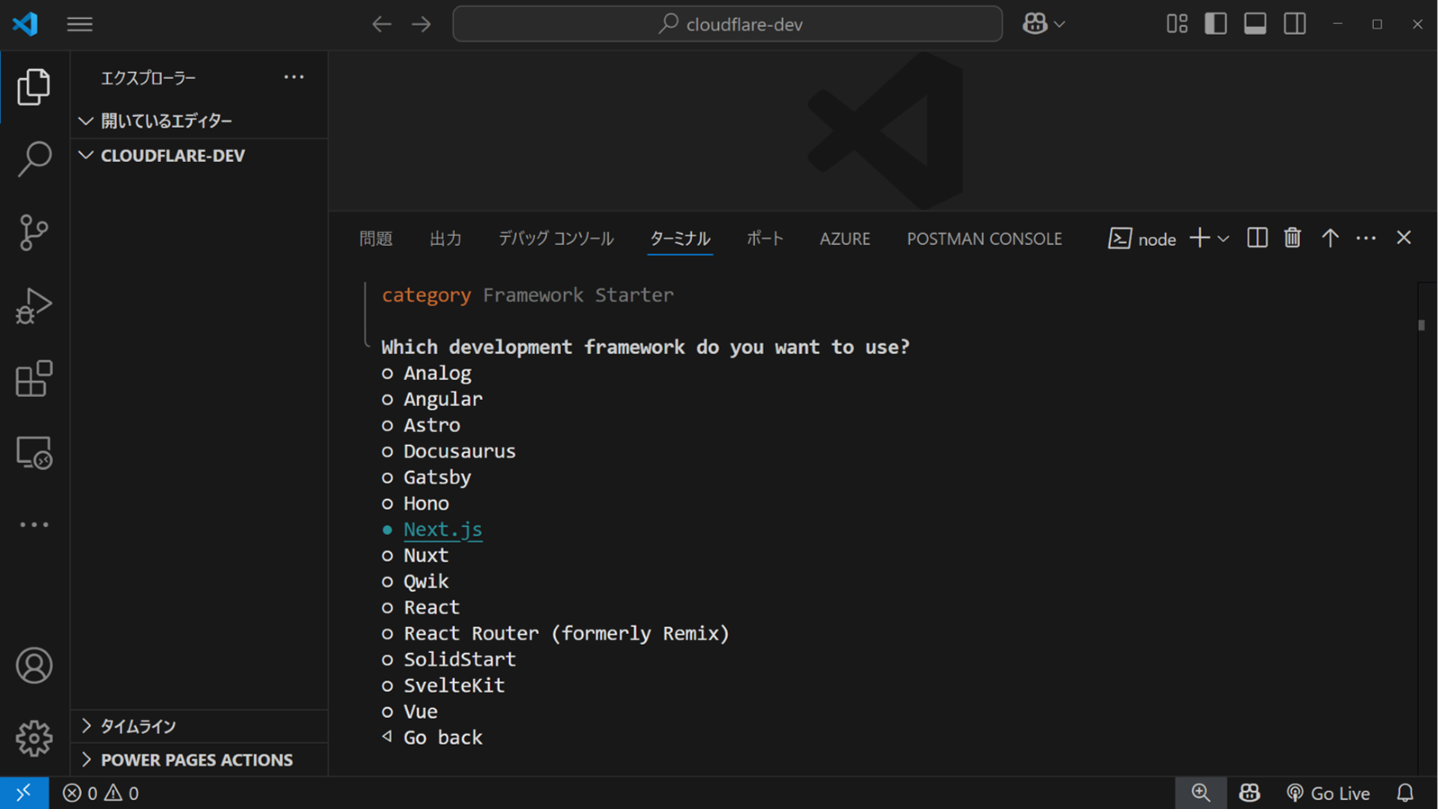Image resolution: width=1438 pixels, height=809 pixels.
Task: Switch to the AZURE tab
Action: click(x=845, y=239)
